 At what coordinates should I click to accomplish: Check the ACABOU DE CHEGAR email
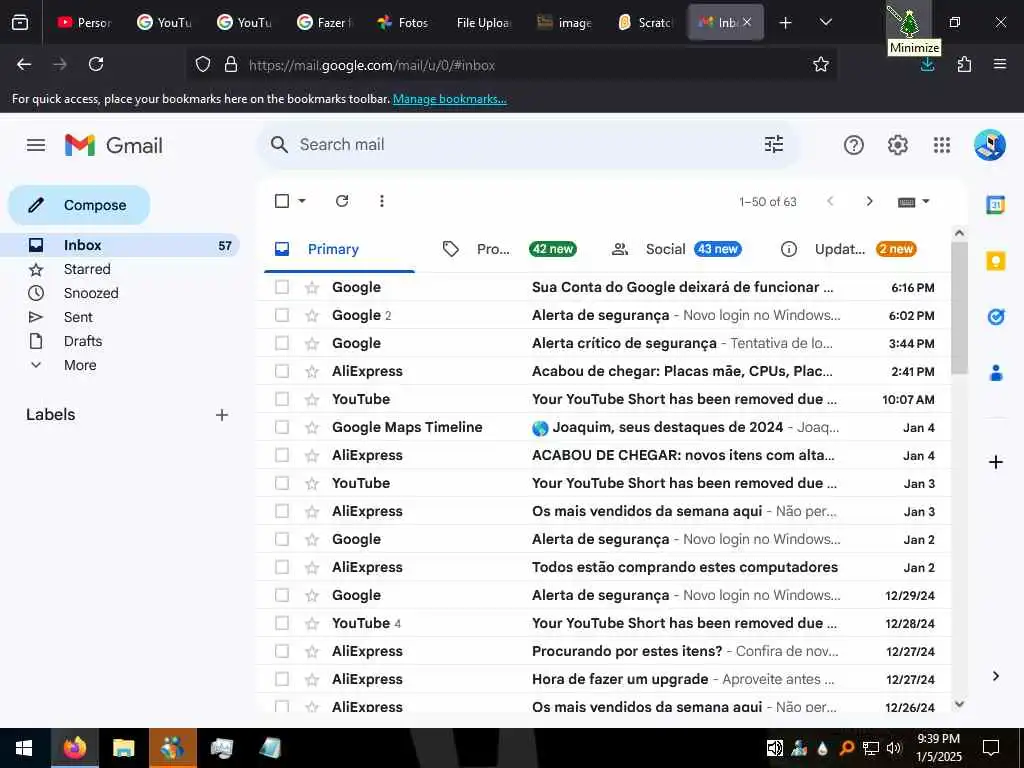[x=282, y=455]
